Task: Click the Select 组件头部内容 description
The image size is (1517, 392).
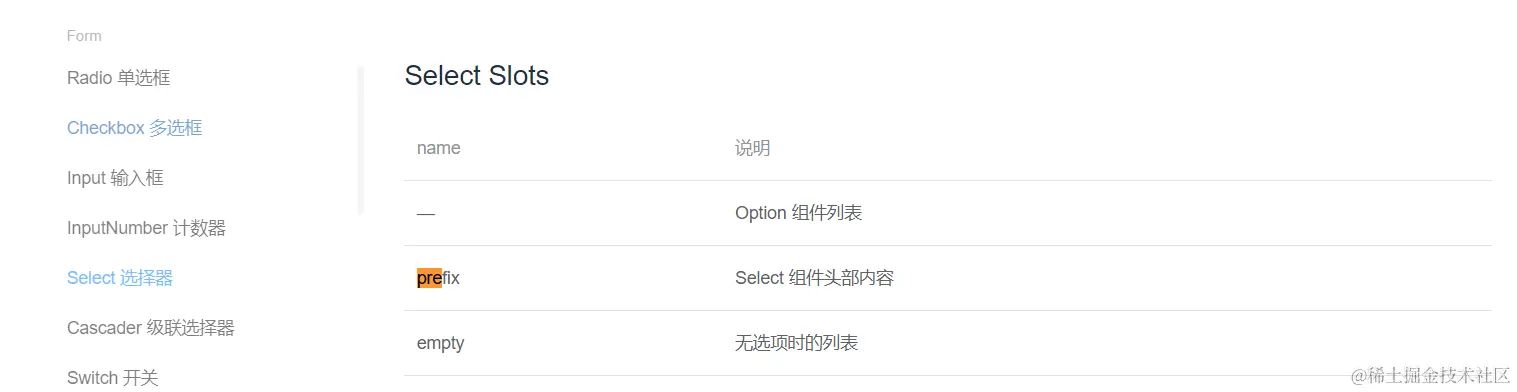Action: point(814,278)
